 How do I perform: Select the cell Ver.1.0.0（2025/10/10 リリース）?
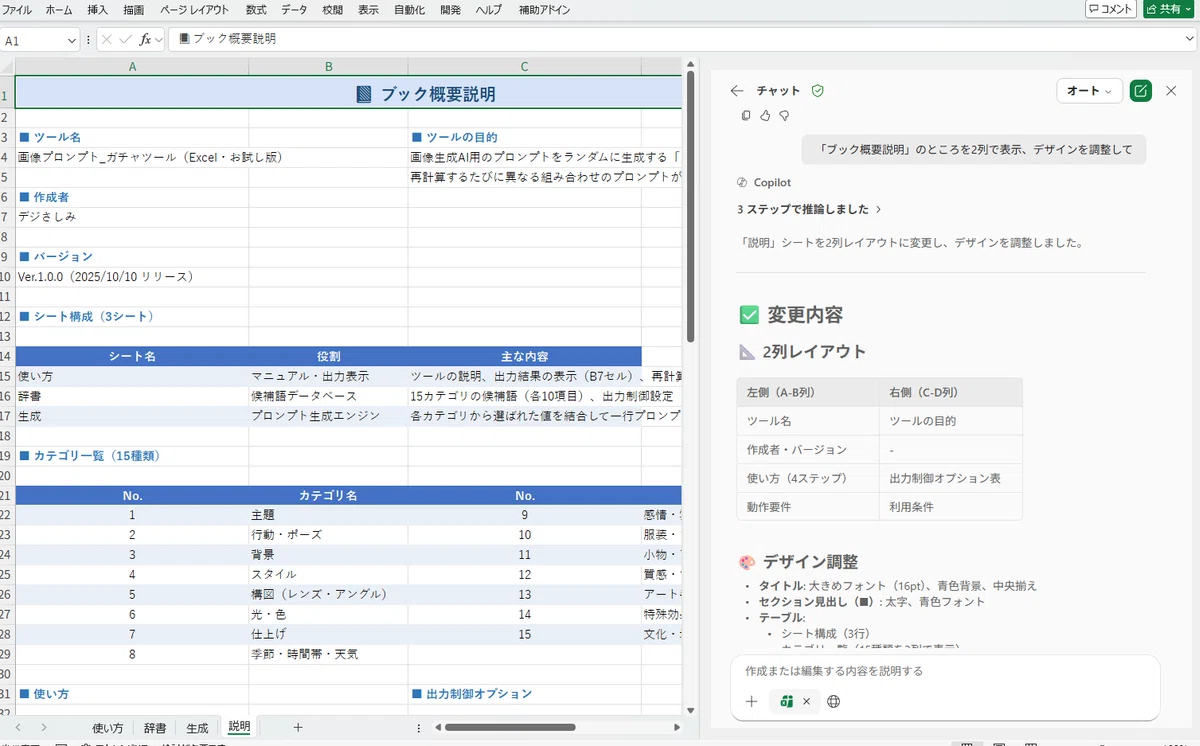132,276
